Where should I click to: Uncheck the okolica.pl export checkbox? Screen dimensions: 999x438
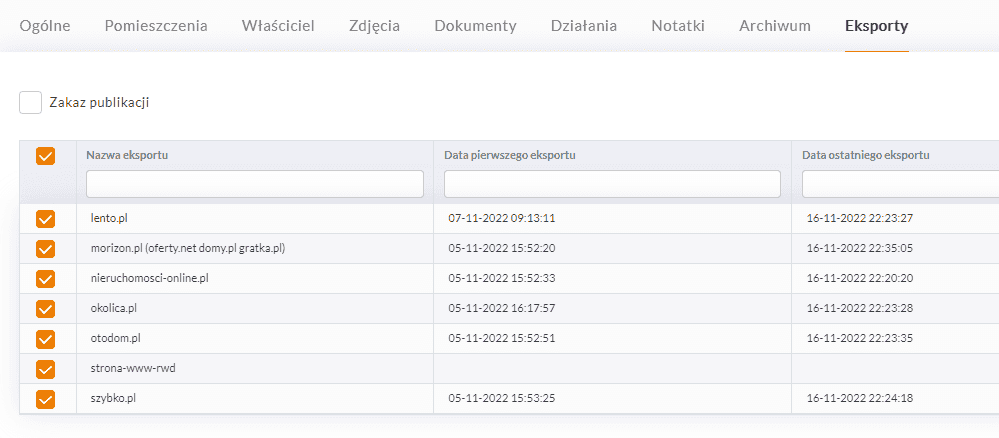[45, 309]
